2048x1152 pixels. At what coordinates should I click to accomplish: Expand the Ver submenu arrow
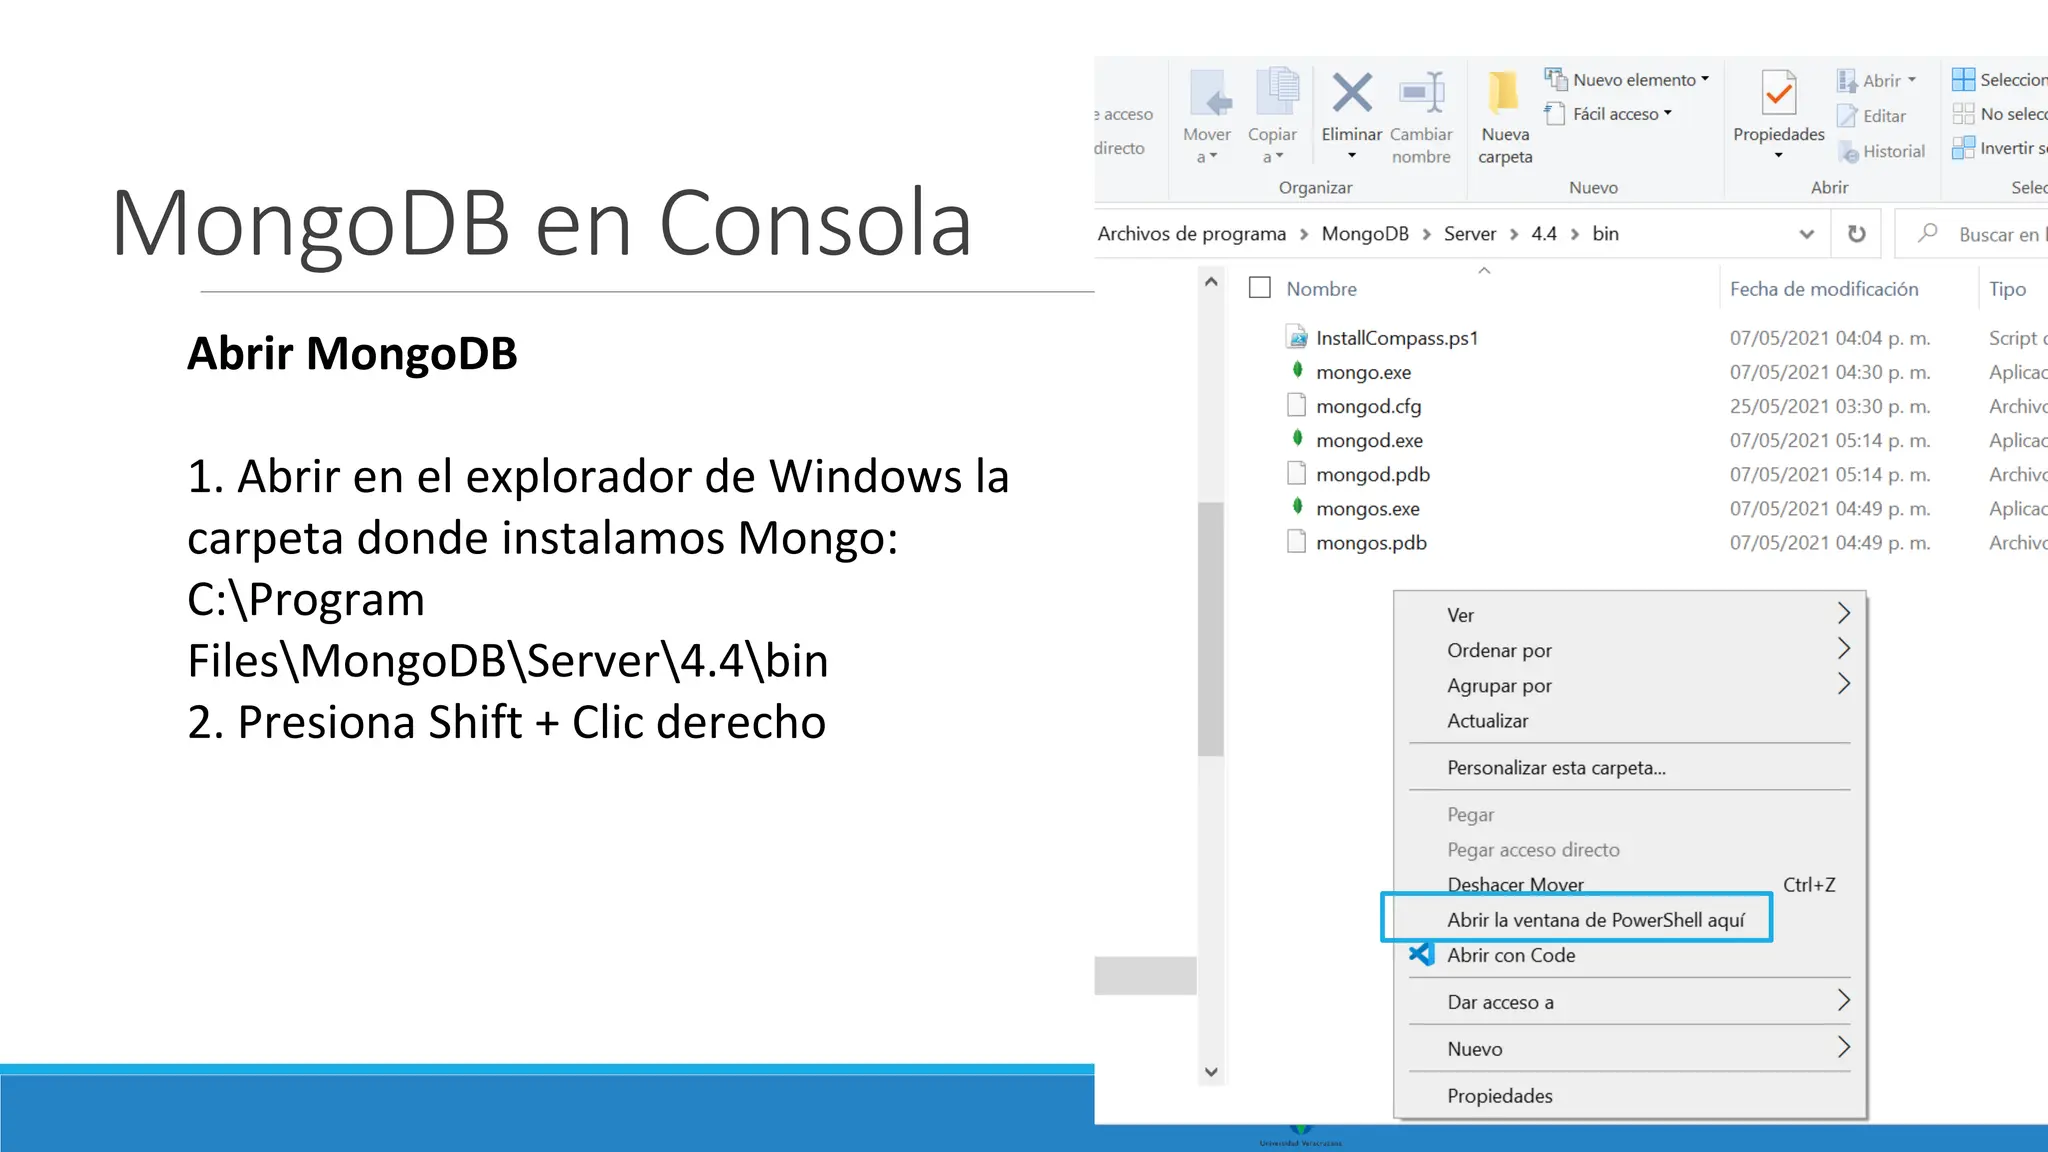point(1844,613)
